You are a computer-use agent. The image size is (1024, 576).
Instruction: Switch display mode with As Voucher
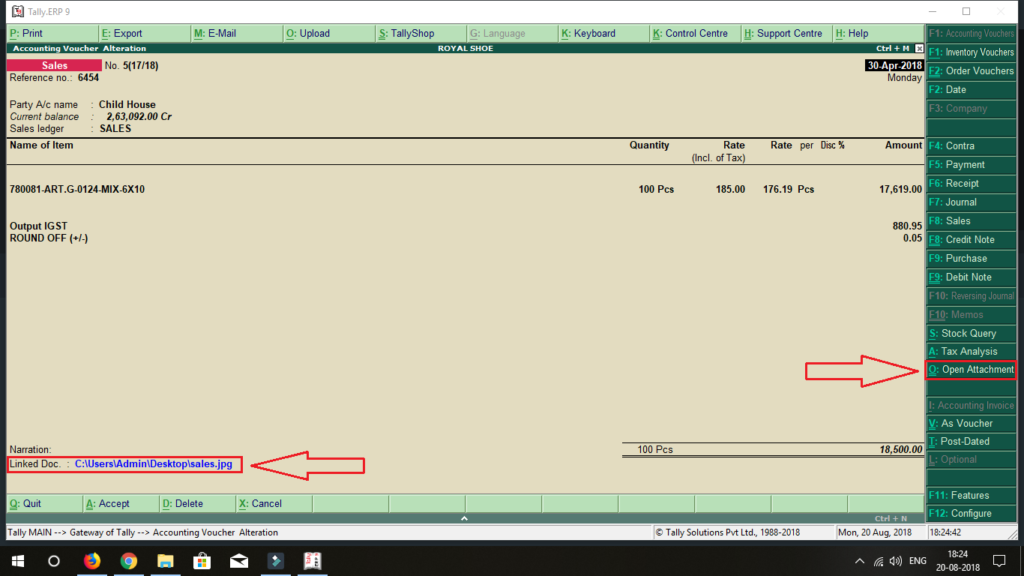click(x=969, y=423)
